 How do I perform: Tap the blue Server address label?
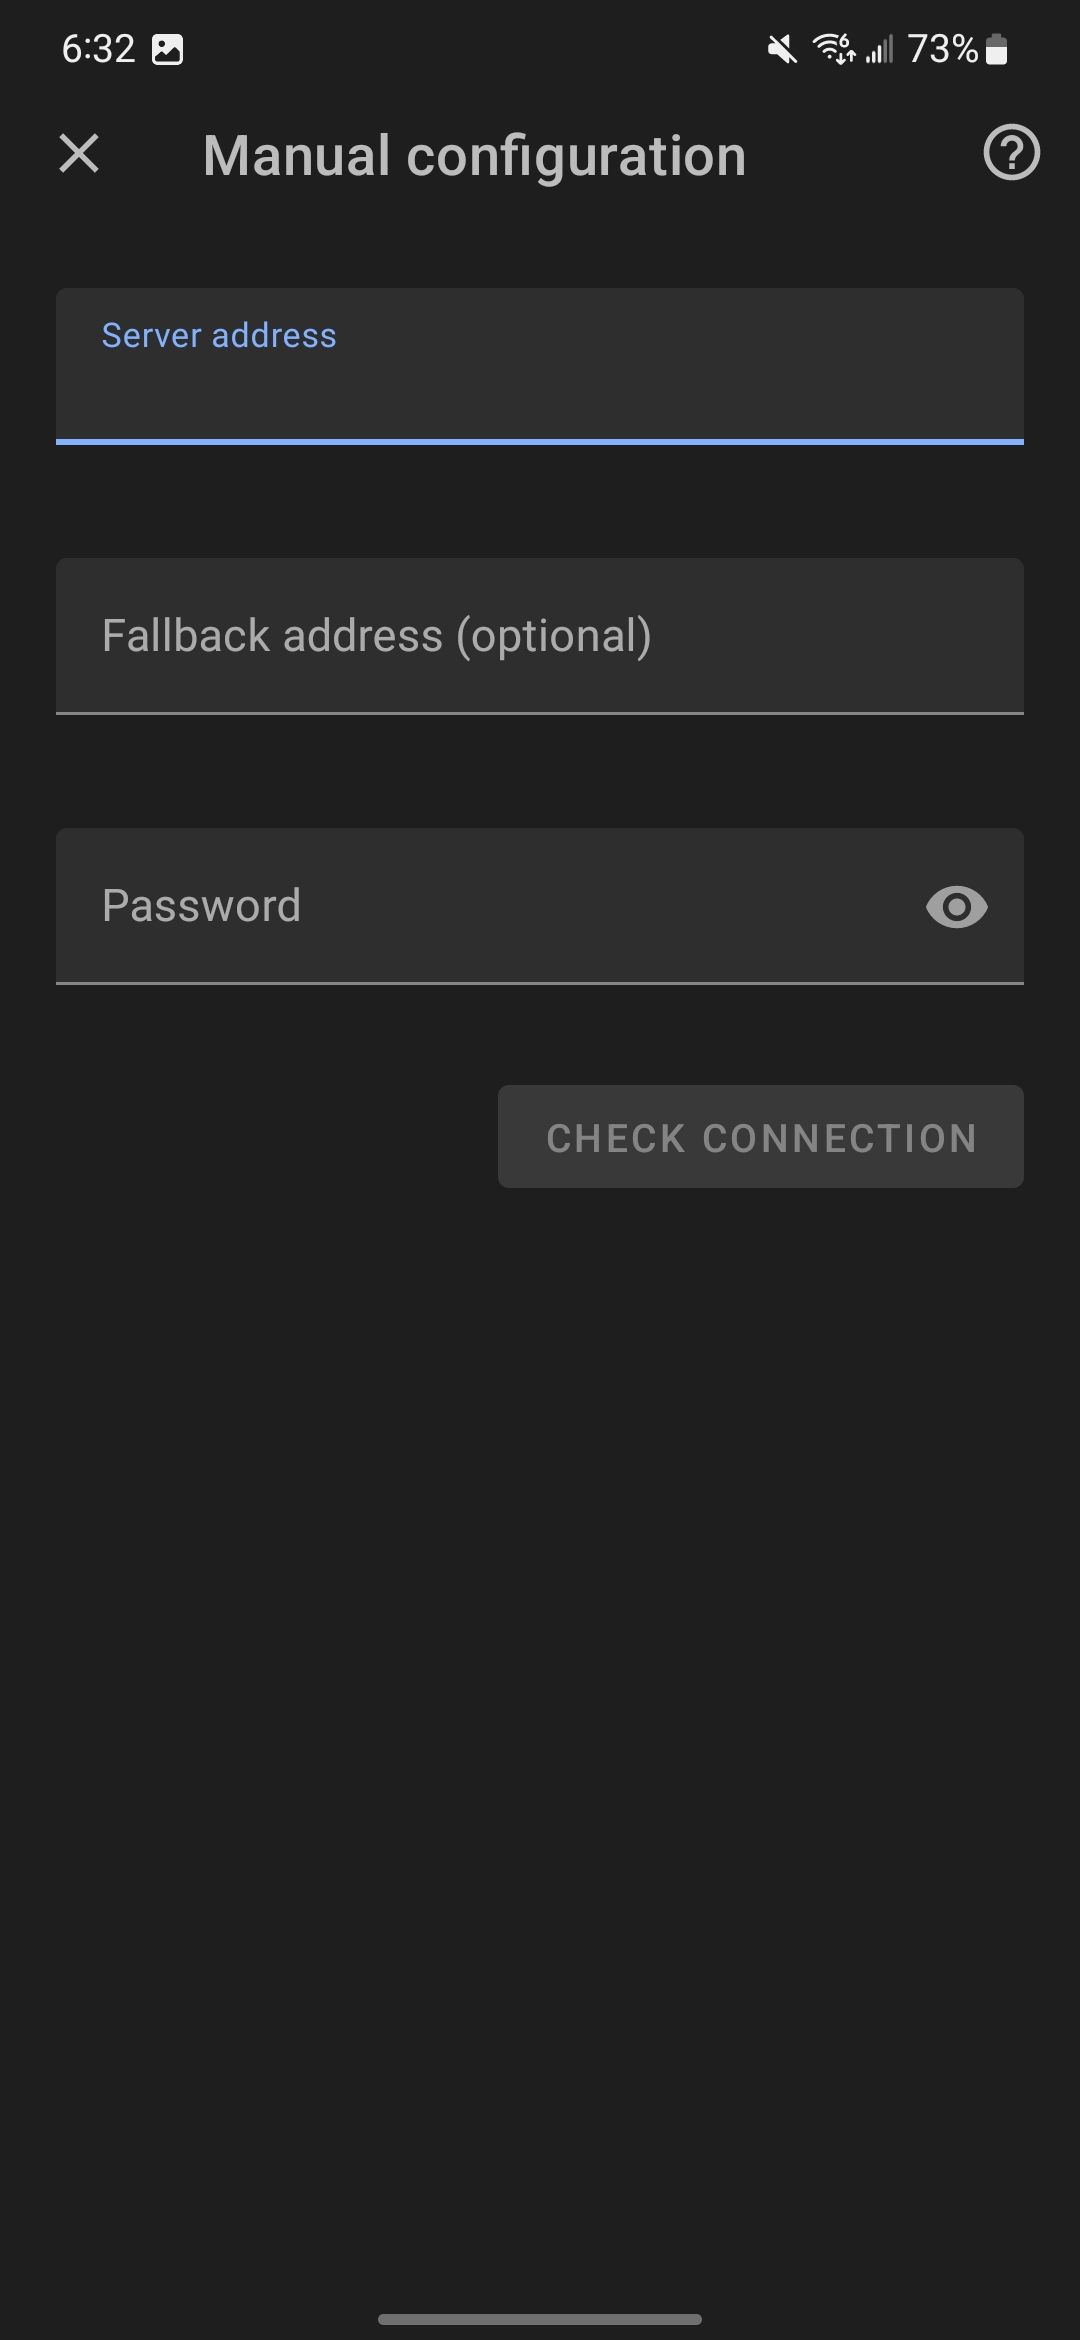(219, 336)
